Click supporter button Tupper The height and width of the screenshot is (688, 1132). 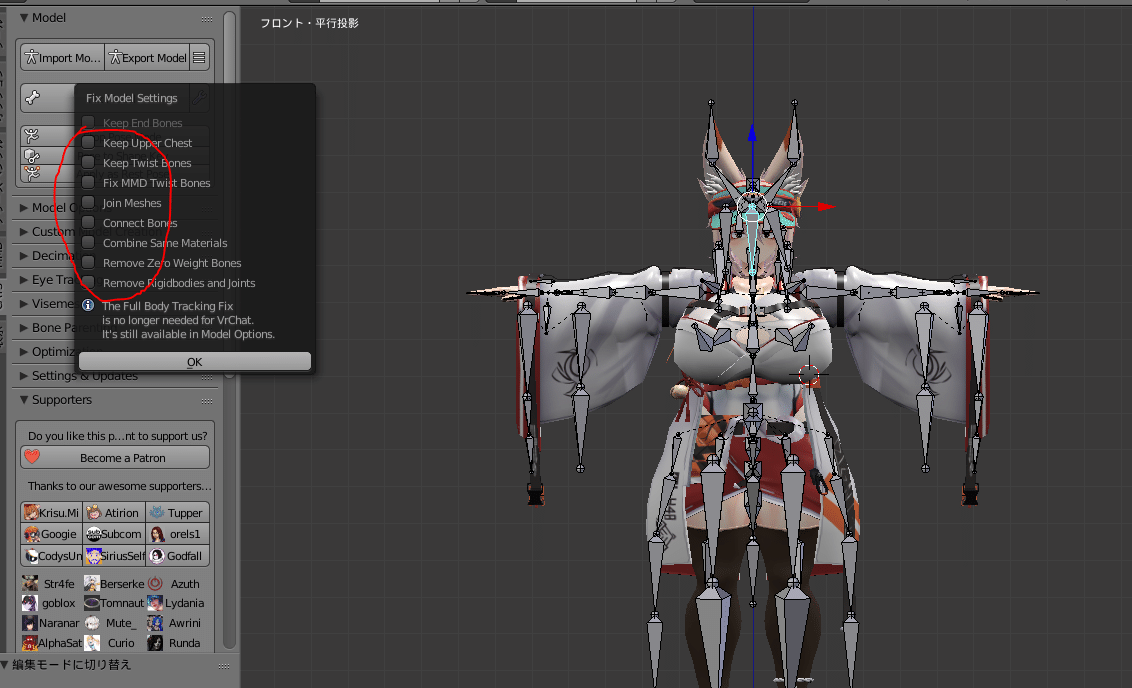coord(178,513)
